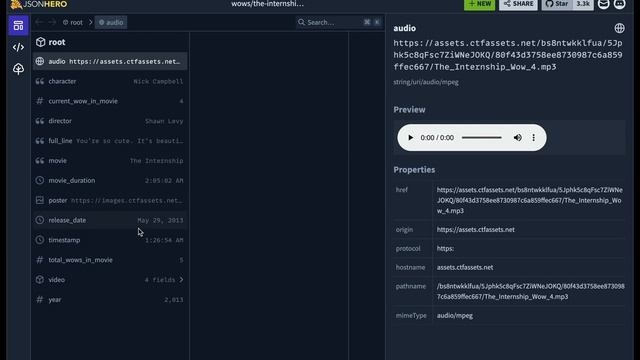
Task: Click the video cube icon
Action: click(40, 280)
